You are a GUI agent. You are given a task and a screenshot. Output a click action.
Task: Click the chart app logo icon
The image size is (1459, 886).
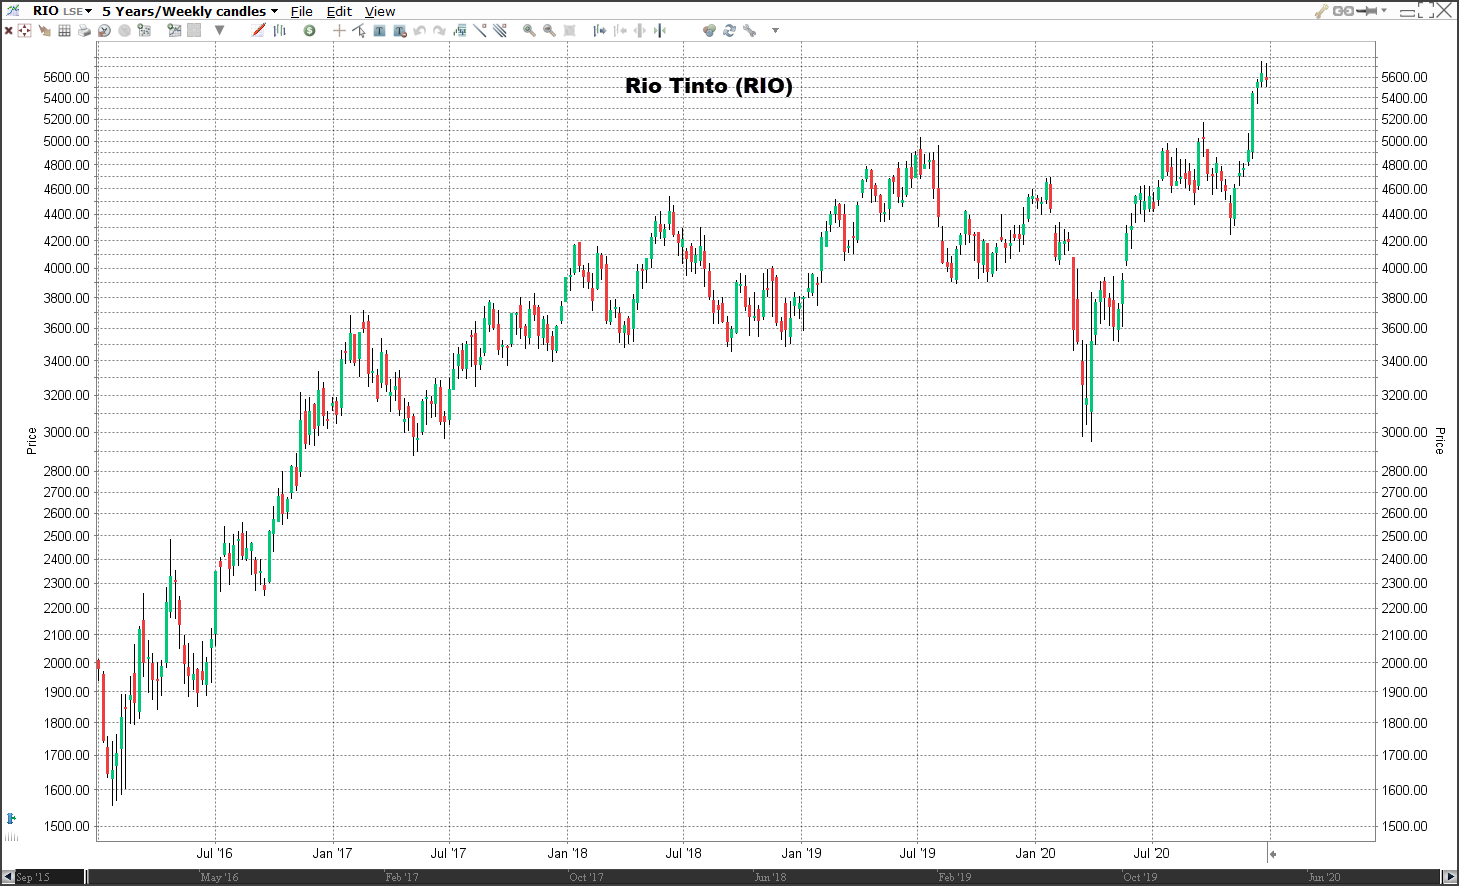12,10
